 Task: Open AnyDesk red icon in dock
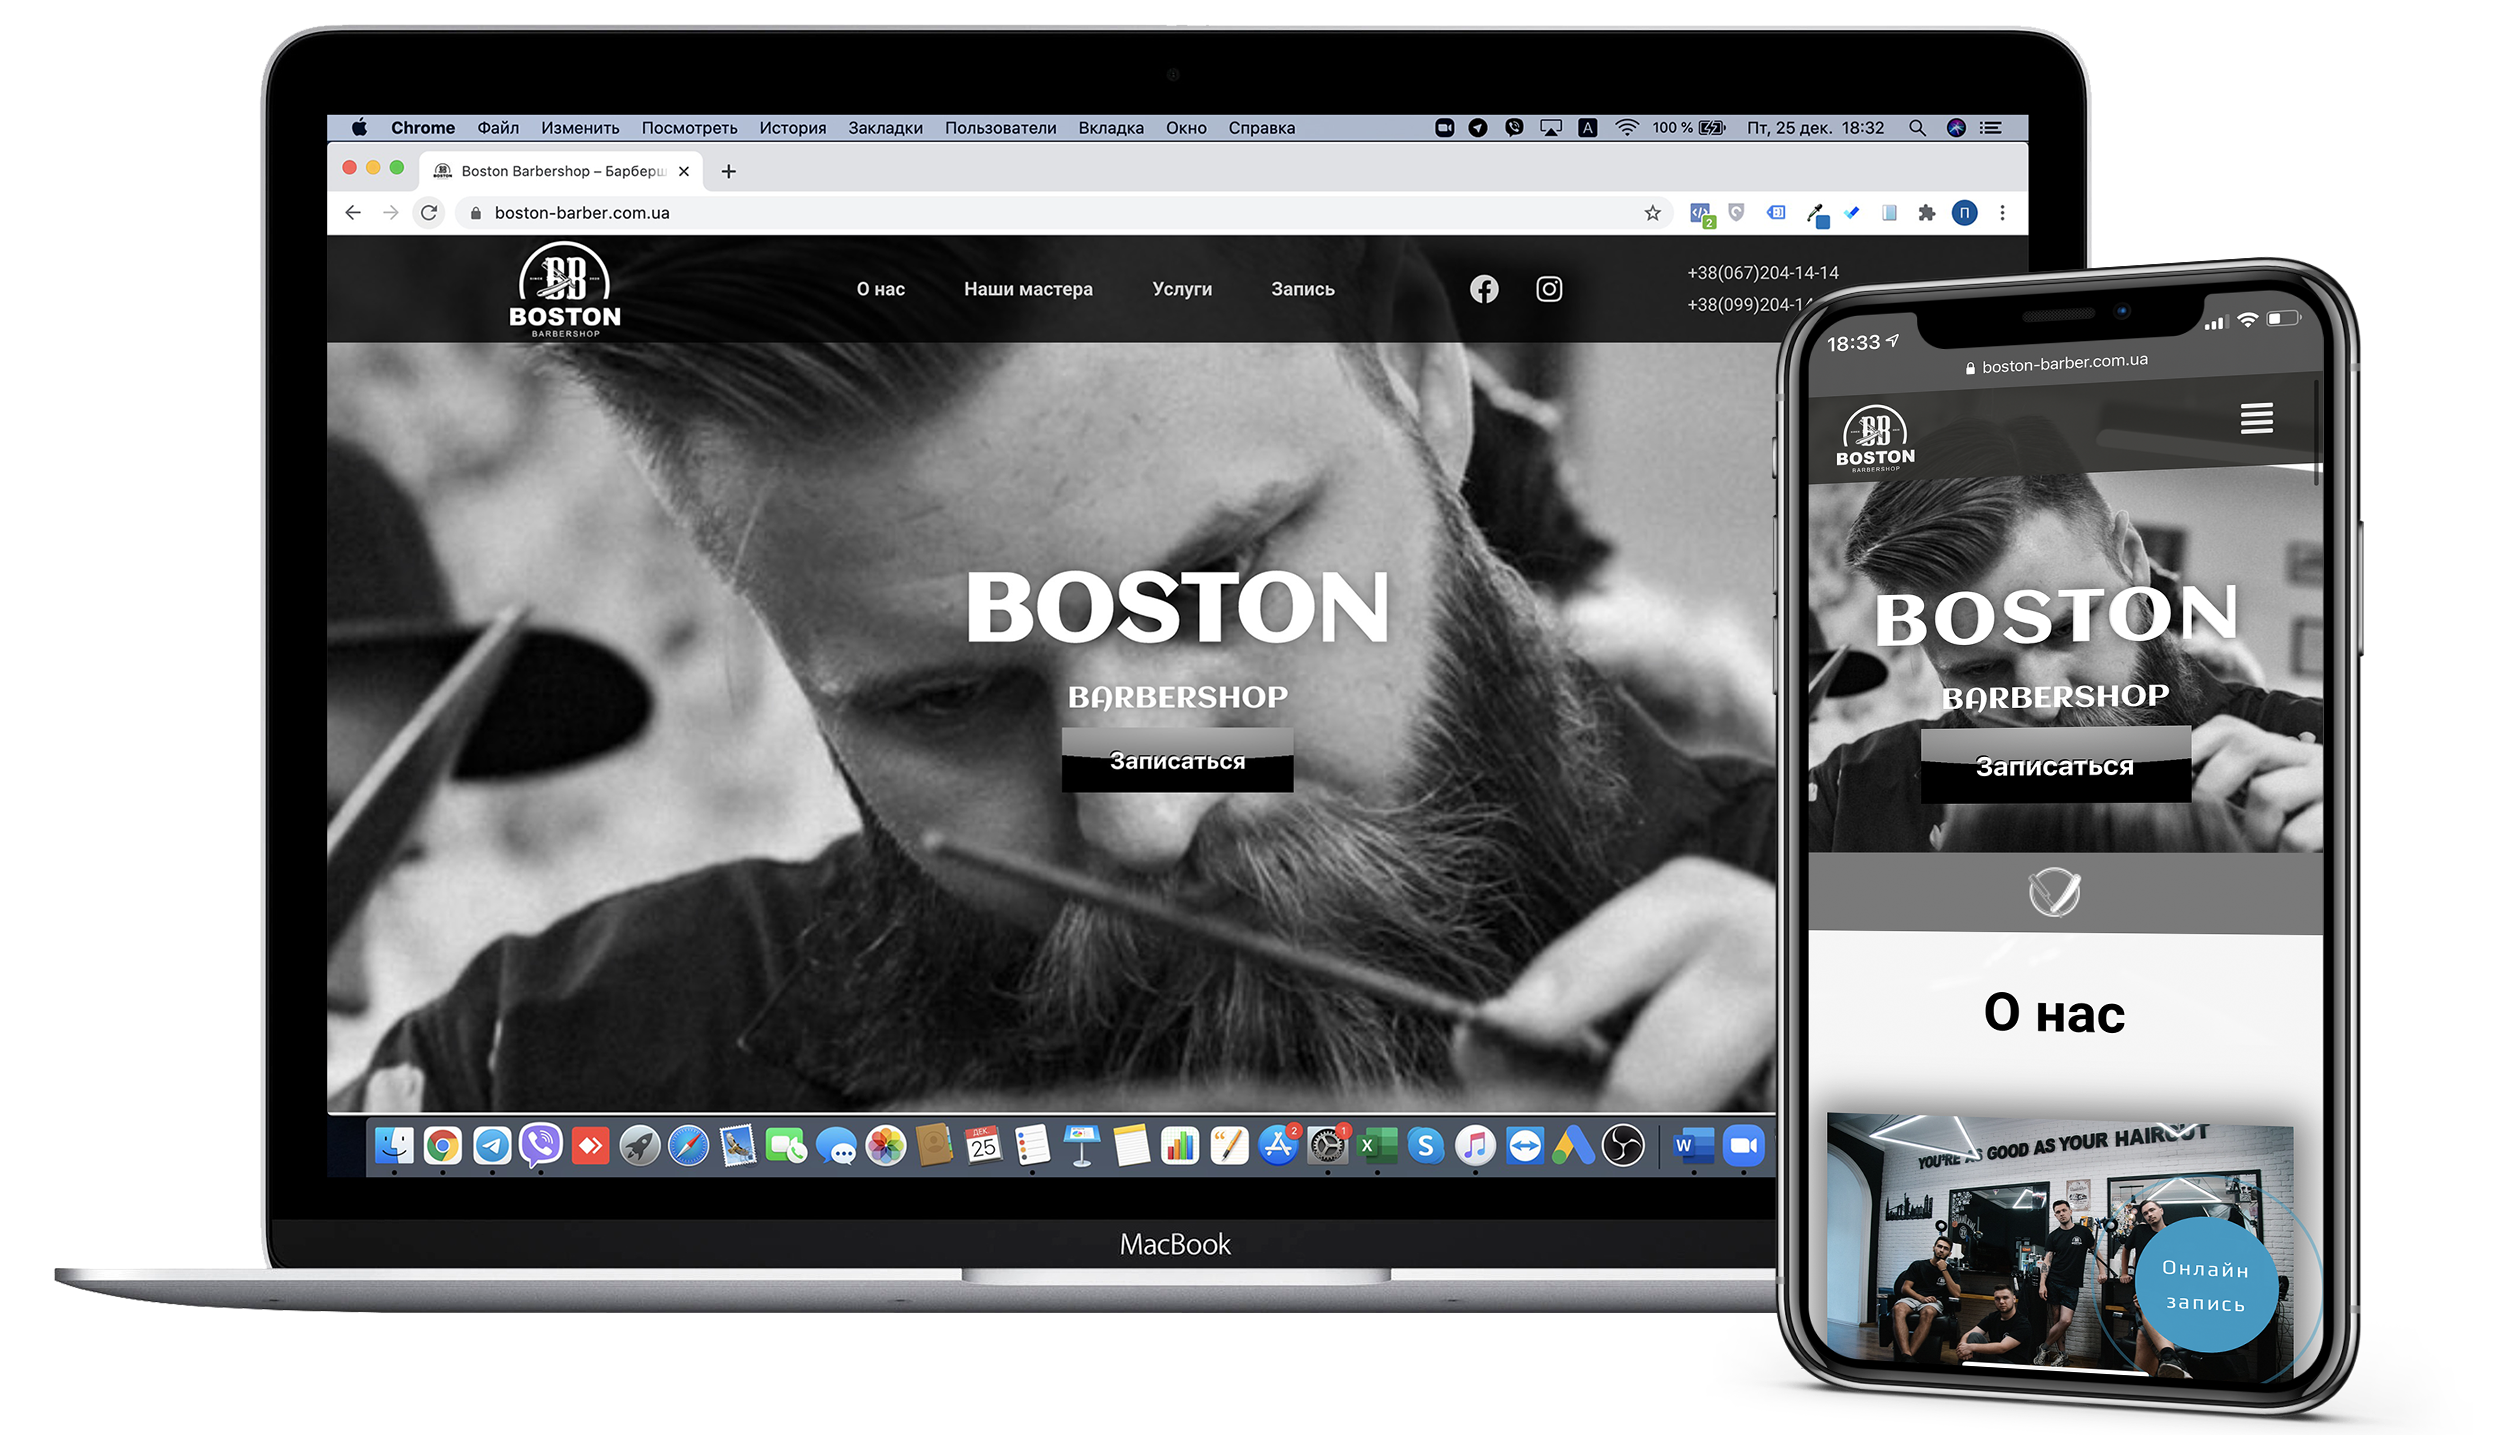click(x=590, y=1146)
